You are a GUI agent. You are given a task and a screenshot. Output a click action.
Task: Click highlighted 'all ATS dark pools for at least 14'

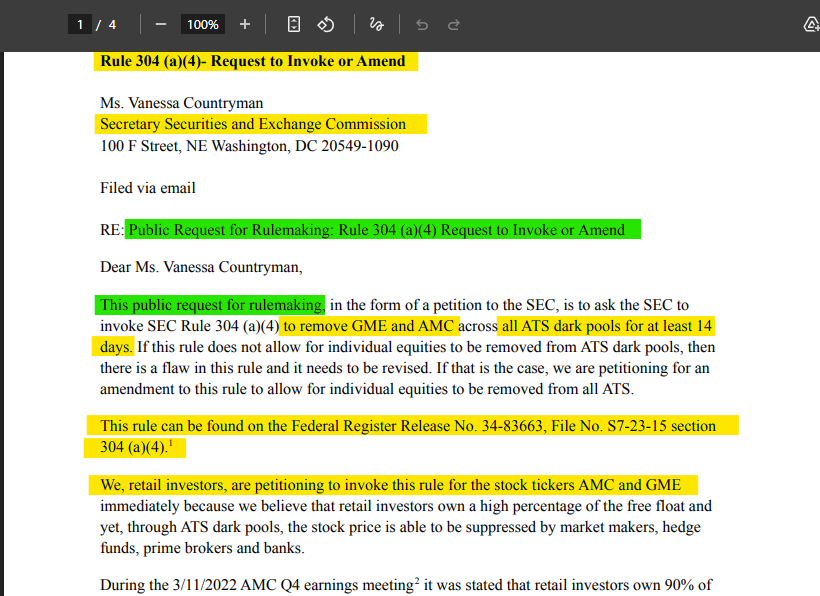click(607, 326)
